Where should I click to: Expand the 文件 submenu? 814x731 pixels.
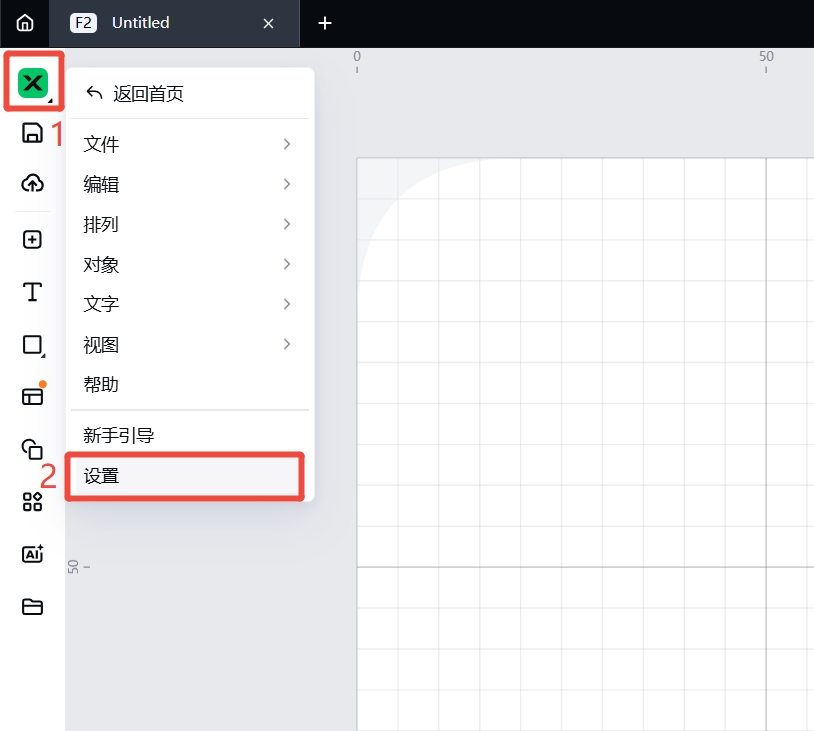click(188, 145)
